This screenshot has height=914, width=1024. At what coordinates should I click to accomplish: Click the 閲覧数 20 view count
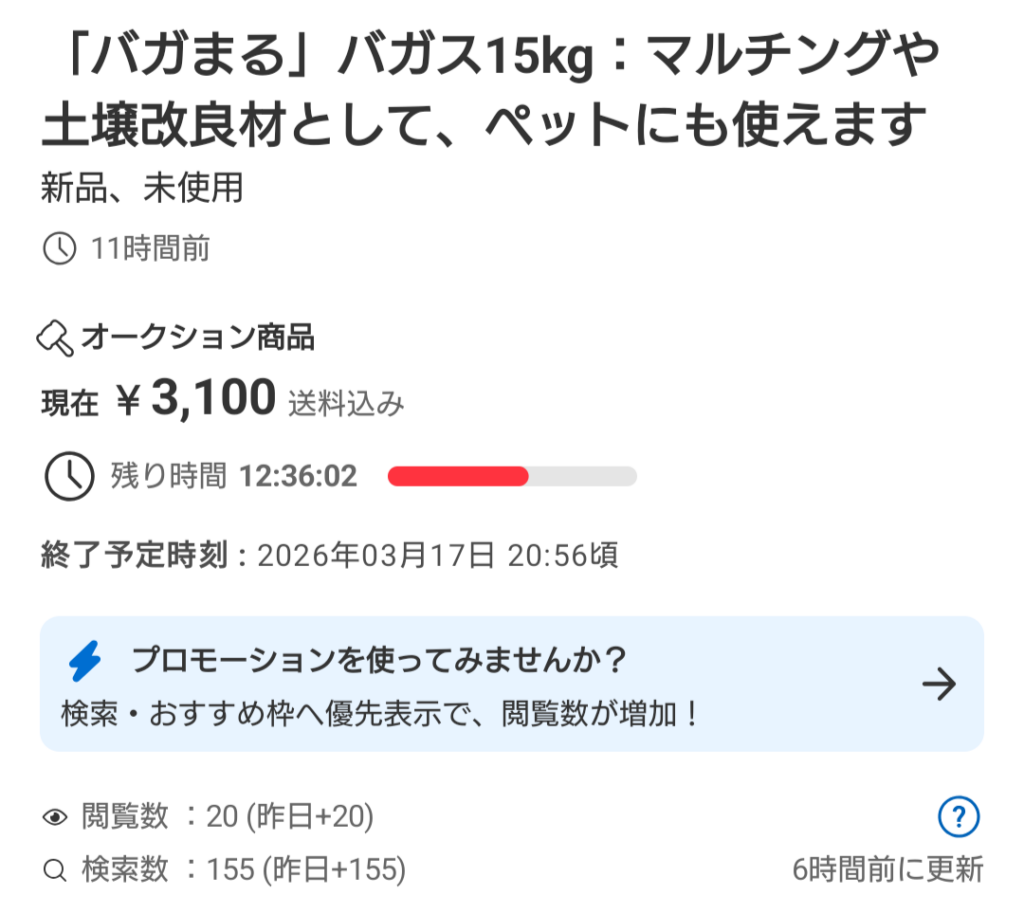coord(227,818)
